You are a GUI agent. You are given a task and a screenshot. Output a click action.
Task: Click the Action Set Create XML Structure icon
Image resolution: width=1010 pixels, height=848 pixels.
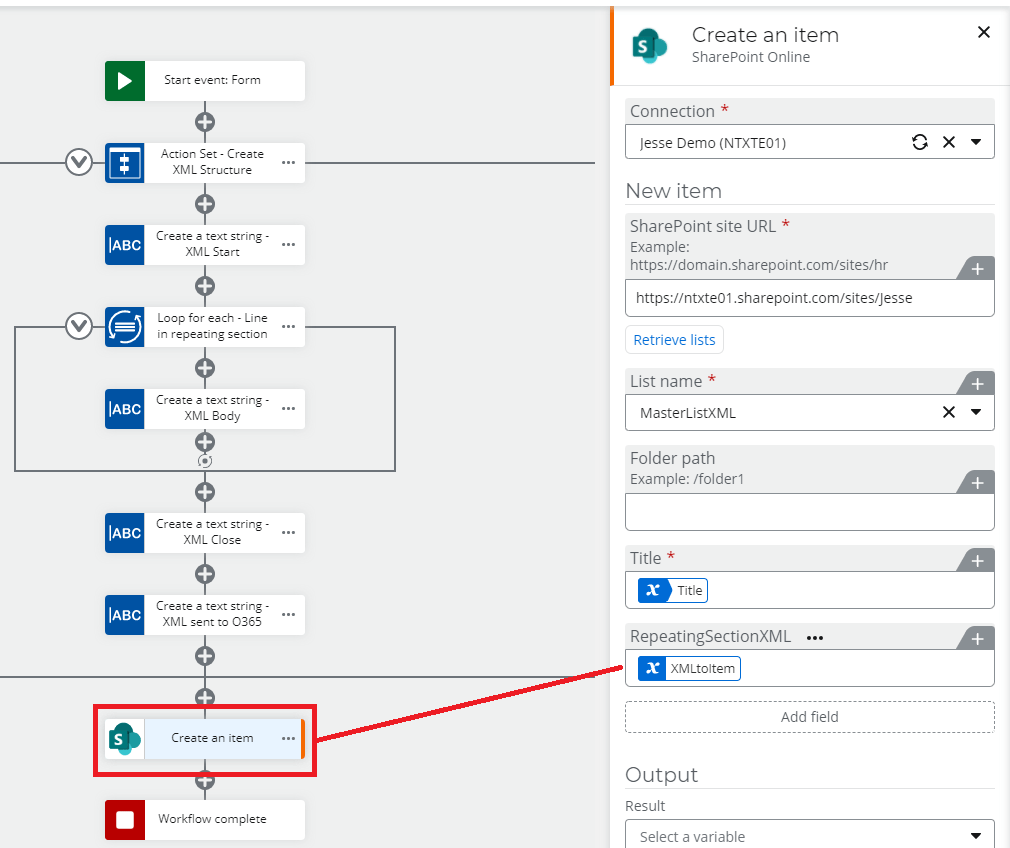point(125,163)
